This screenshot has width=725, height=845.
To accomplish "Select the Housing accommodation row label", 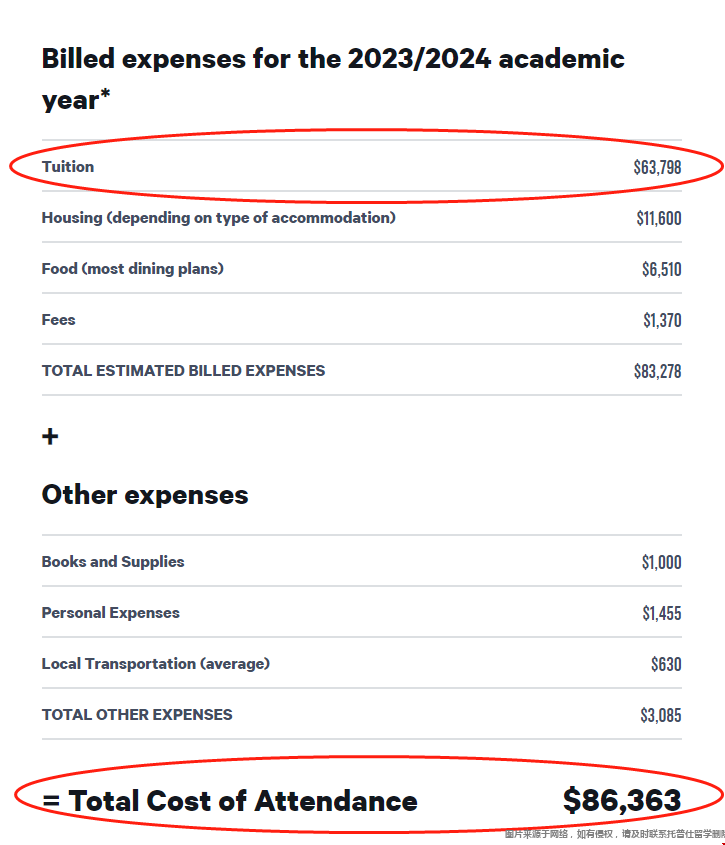I will (x=218, y=218).
